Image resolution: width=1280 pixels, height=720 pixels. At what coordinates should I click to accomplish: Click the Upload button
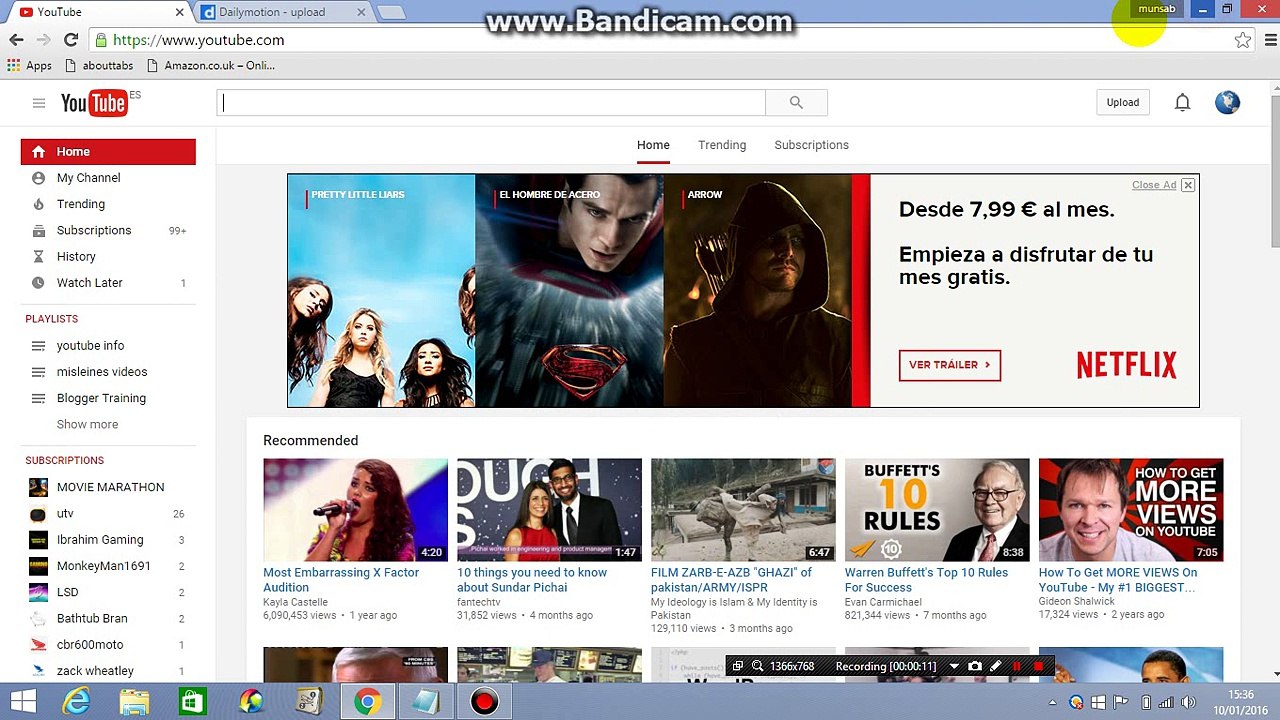coord(1122,102)
